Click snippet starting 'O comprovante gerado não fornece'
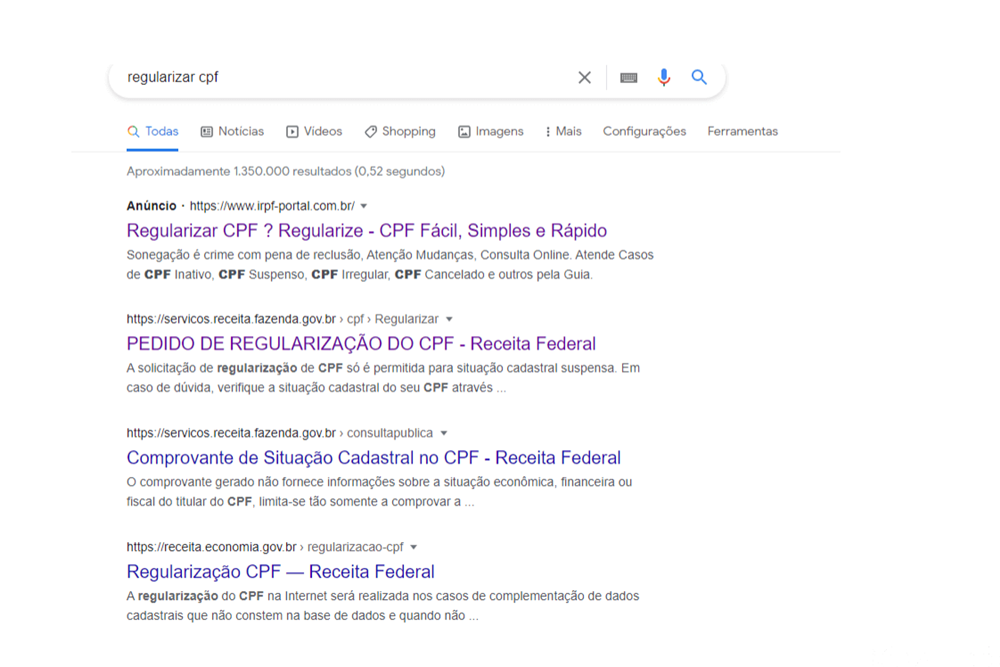Screen dimensions: 1000x667 (379, 492)
